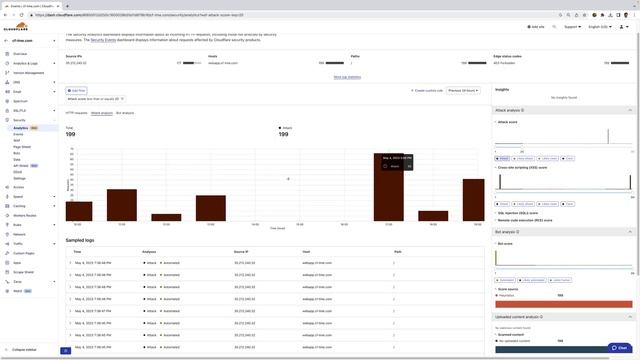Viewport: 640px width, 360px height.
Task: Expand the Remote code execution (RCE) score section
Action: [524, 220]
